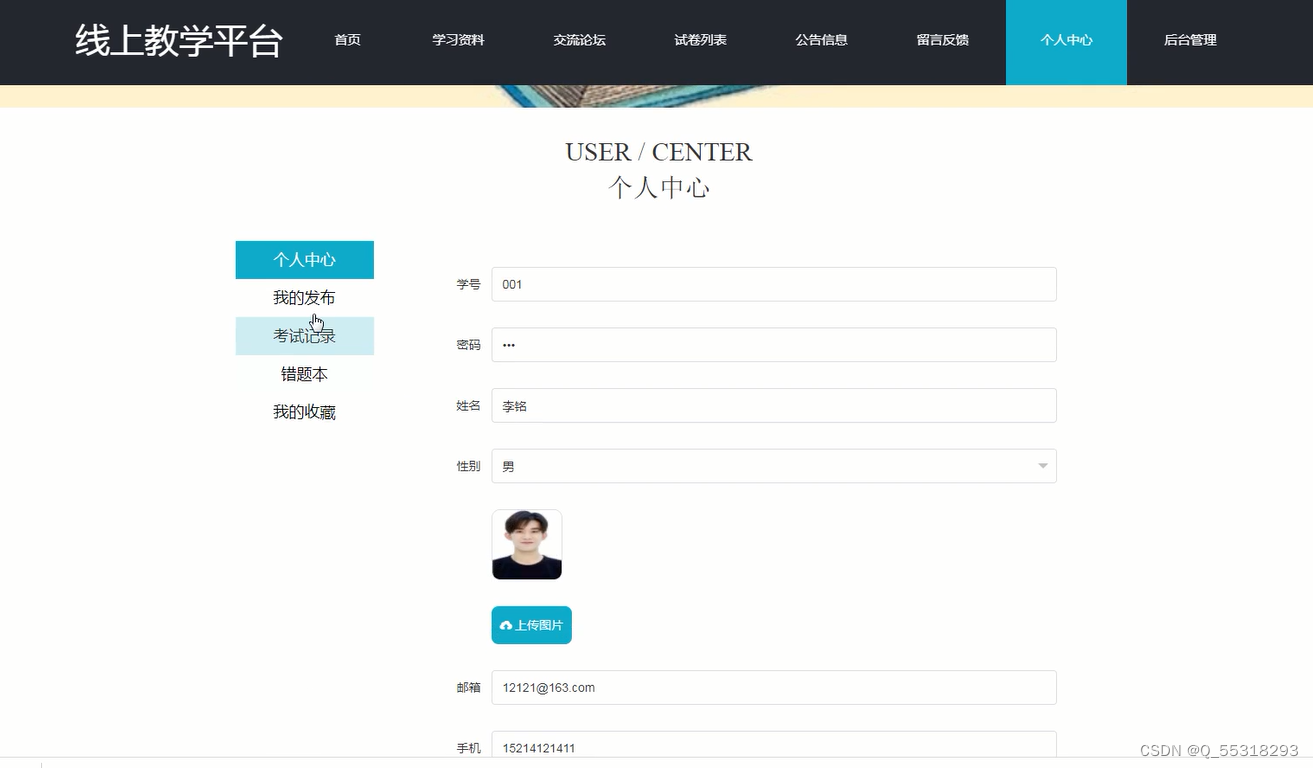The height and width of the screenshot is (768, 1313).
Task: Click the profile avatar photo
Action: coord(526,544)
